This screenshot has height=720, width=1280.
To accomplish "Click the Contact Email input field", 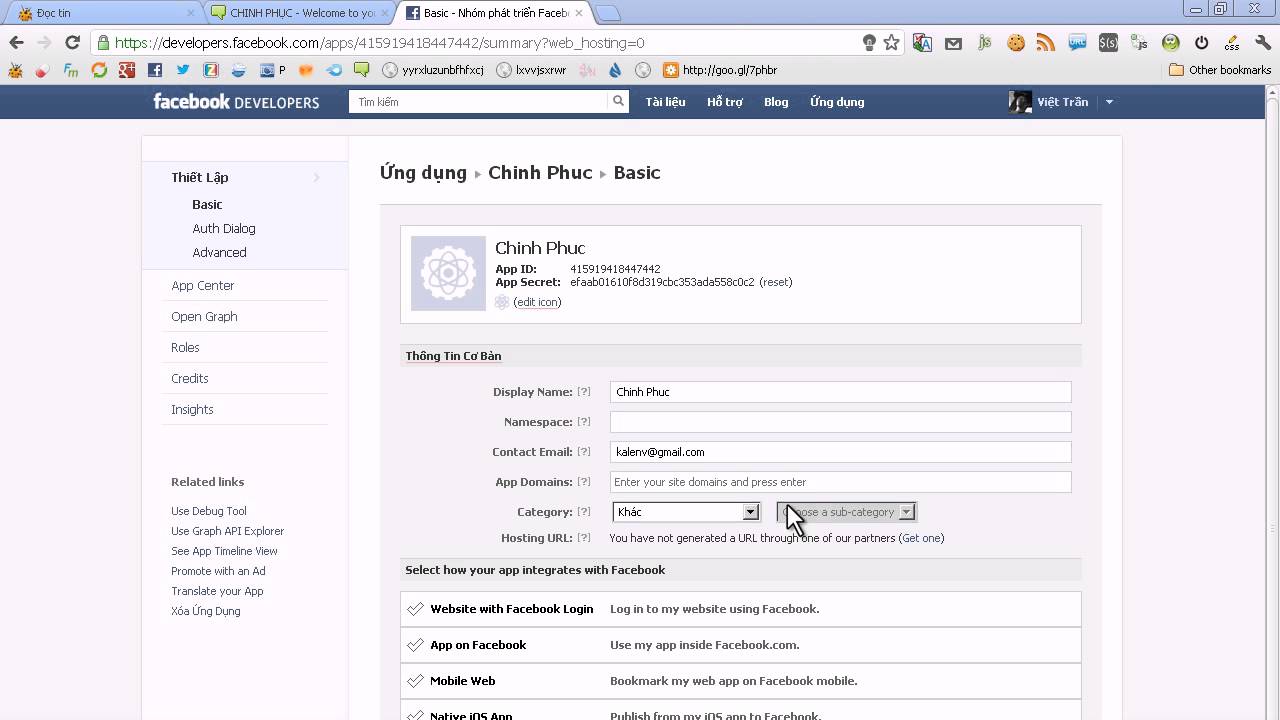I will (840, 452).
